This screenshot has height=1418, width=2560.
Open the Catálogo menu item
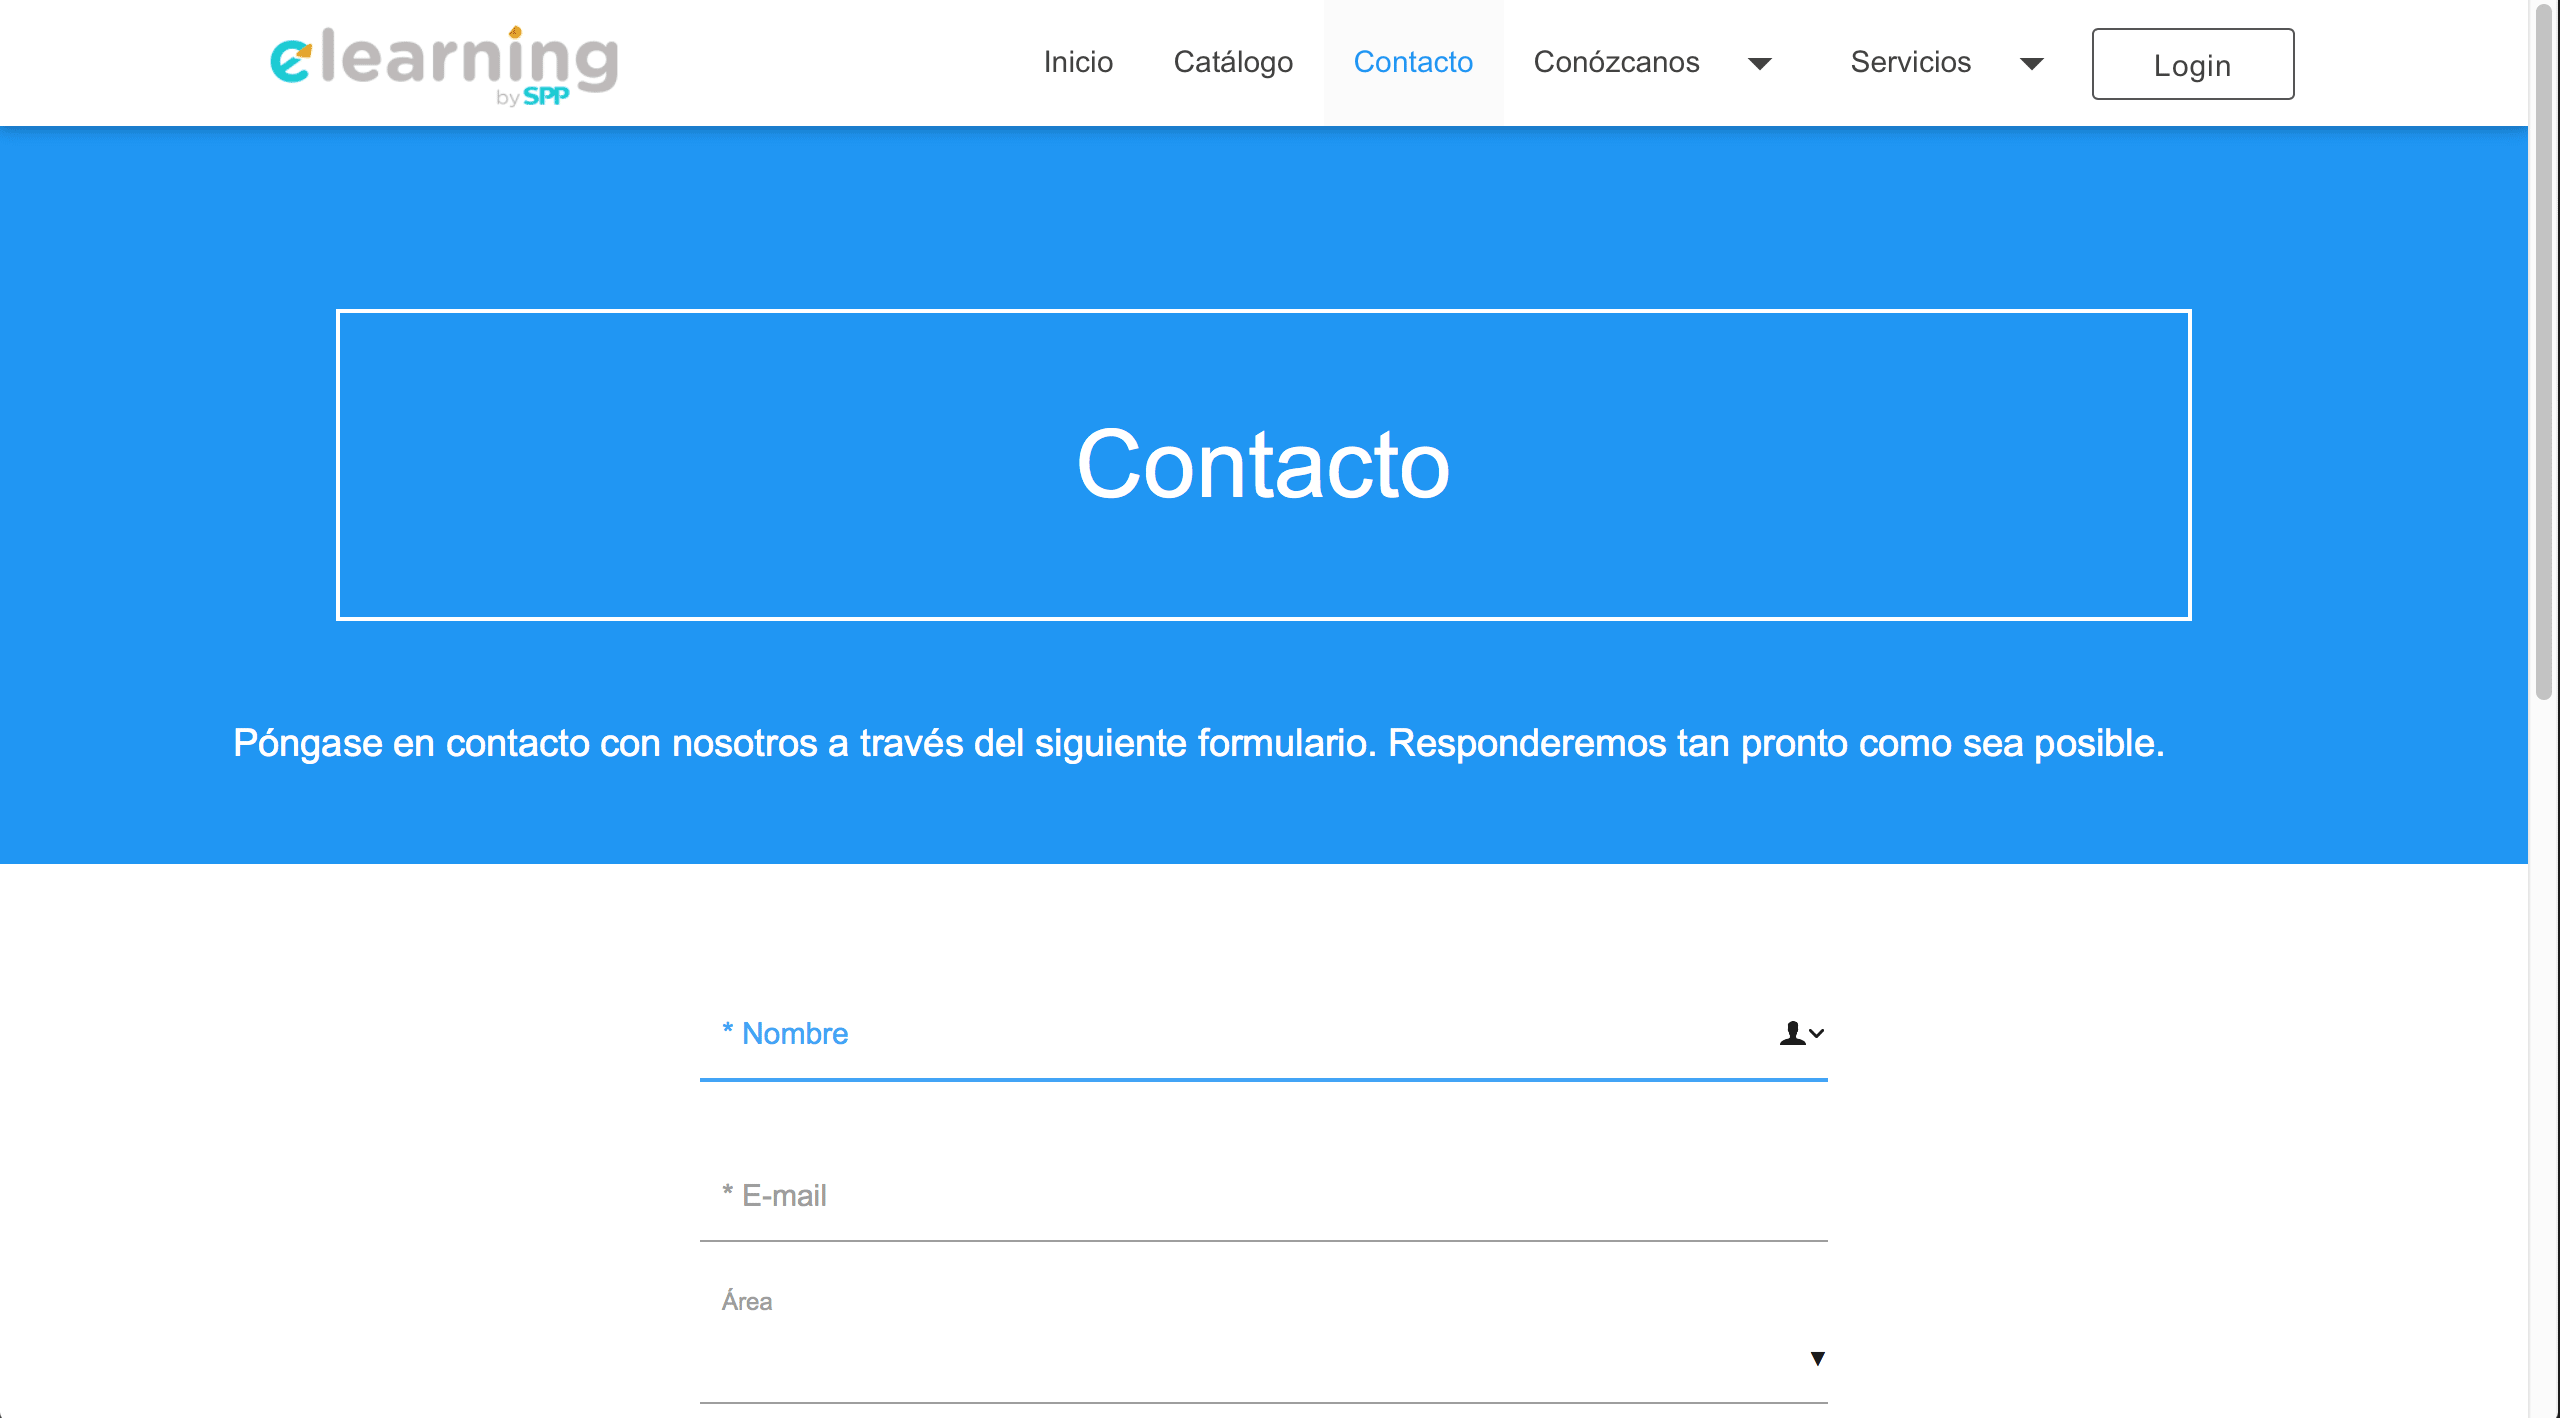[1233, 62]
